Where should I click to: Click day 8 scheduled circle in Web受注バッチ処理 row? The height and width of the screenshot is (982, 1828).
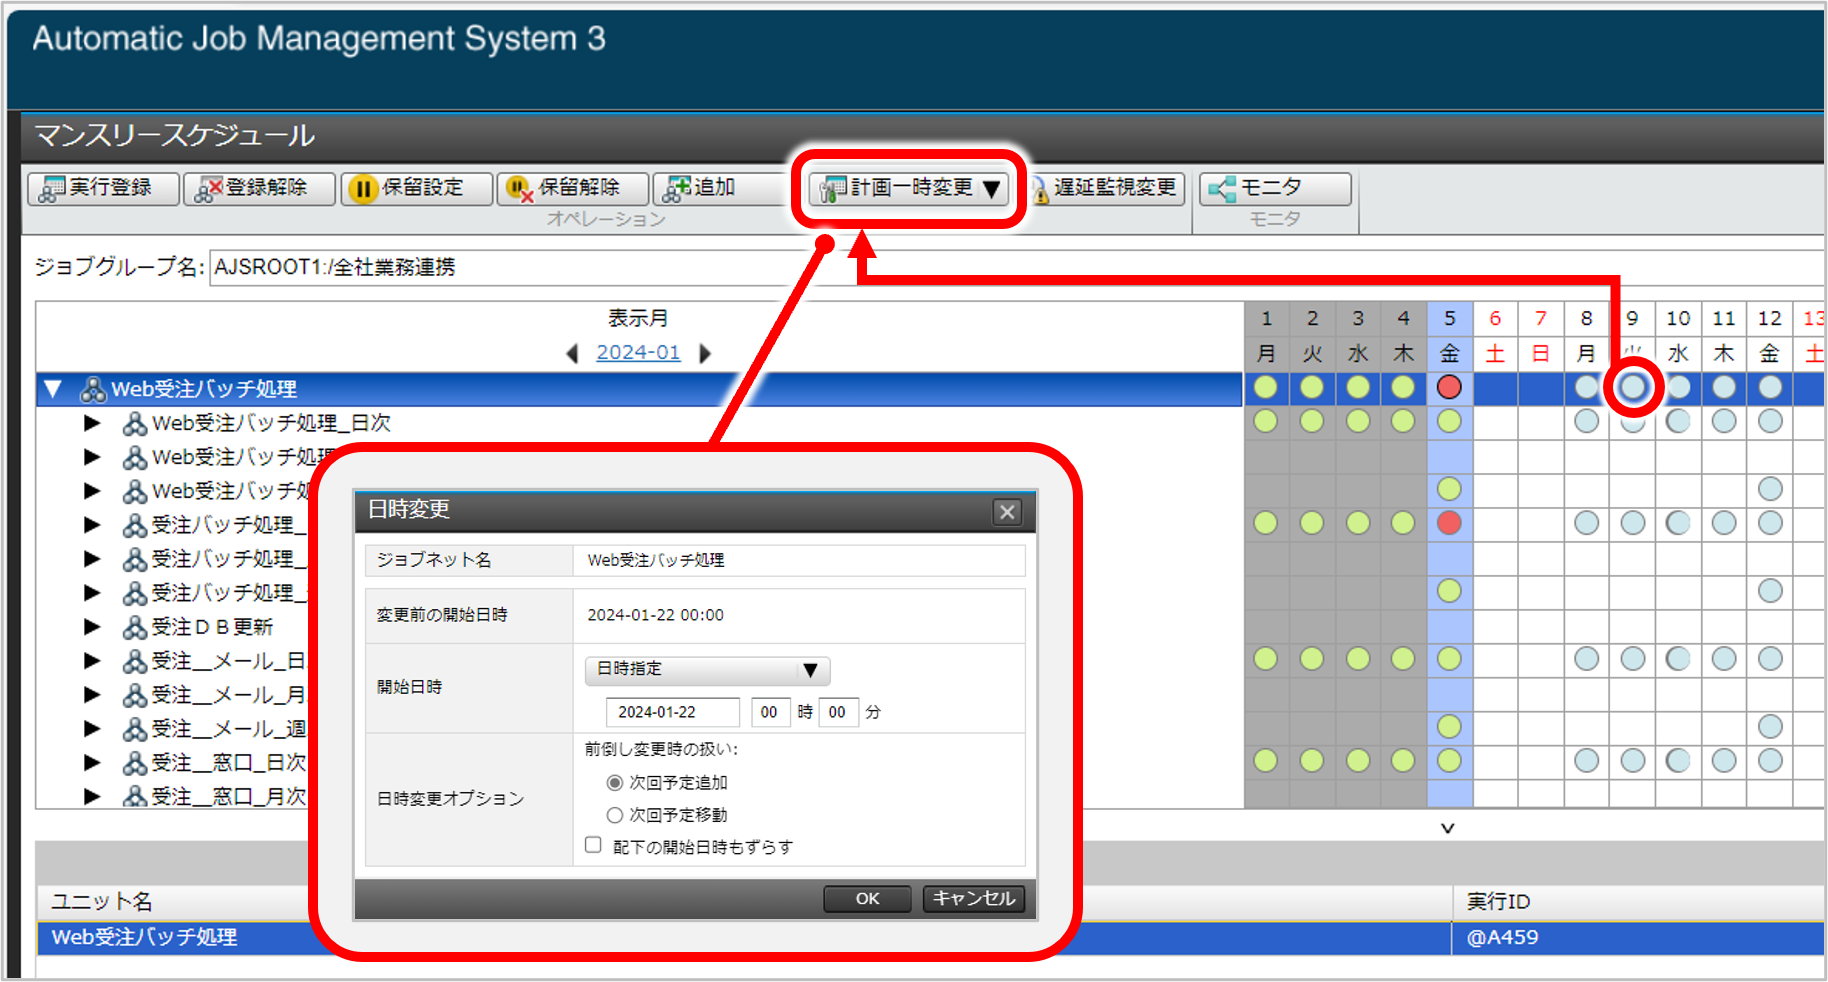click(x=1586, y=387)
